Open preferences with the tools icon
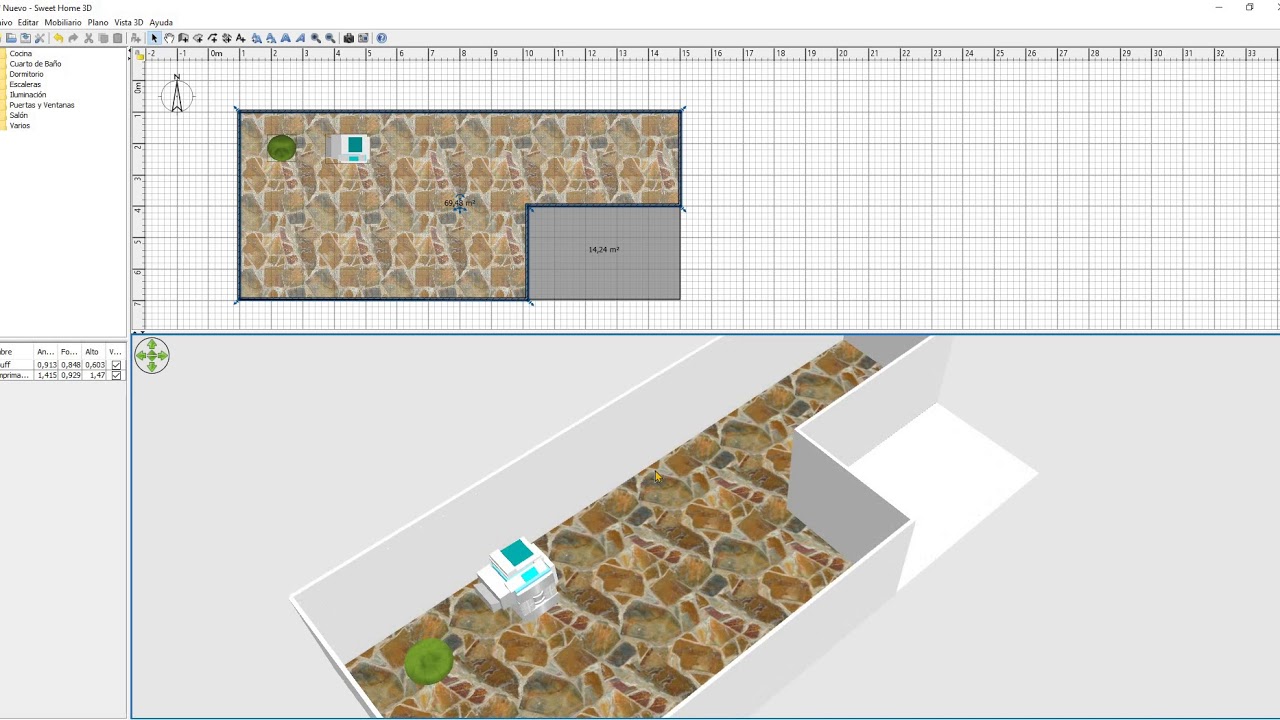 click(x=40, y=38)
